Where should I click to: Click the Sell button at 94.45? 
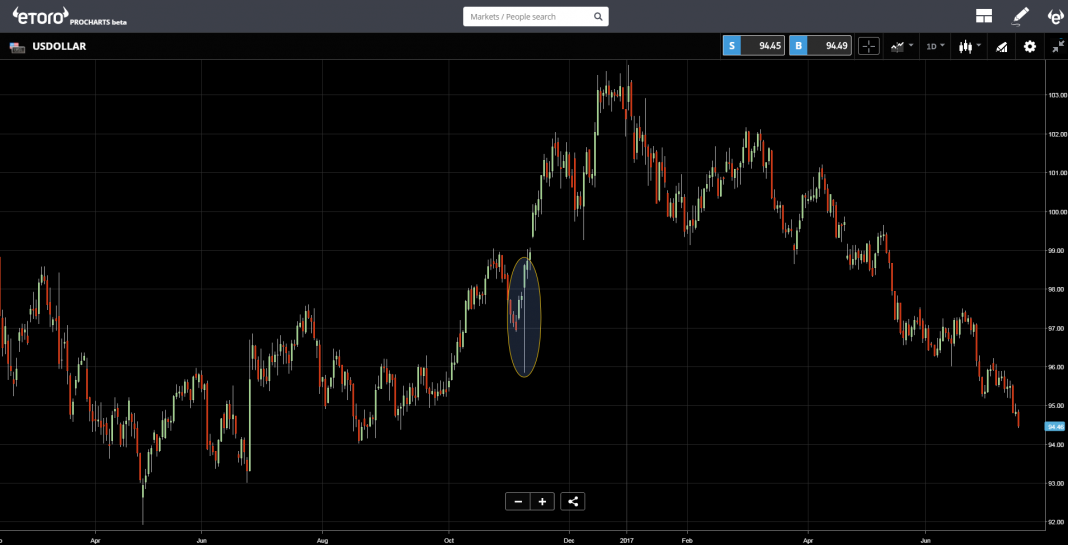(x=754, y=46)
